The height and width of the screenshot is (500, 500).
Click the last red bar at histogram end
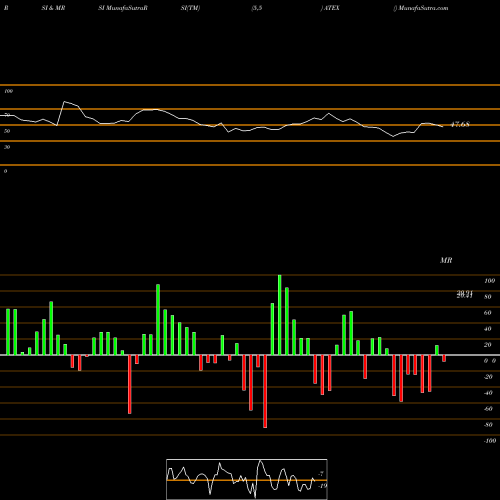pyautogui.click(x=444, y=358)
